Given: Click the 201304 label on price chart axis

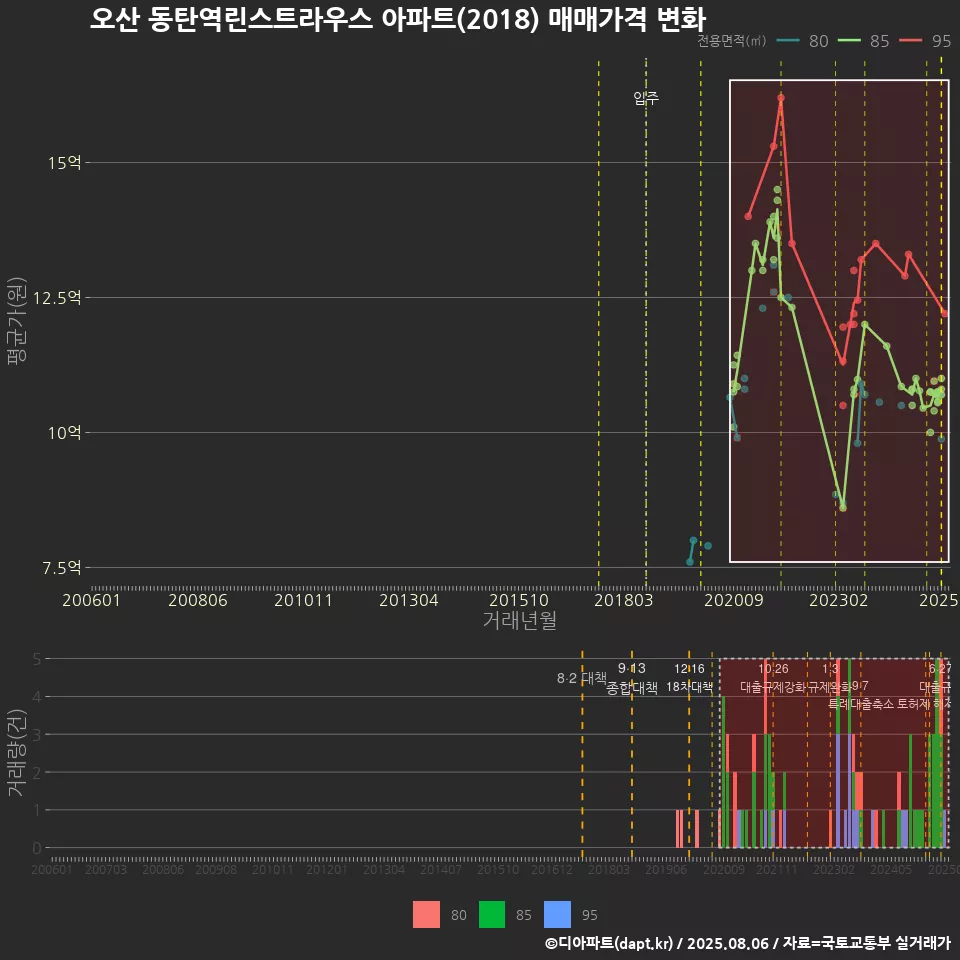Looking at the screenshot, I should (x=408, y=600).
